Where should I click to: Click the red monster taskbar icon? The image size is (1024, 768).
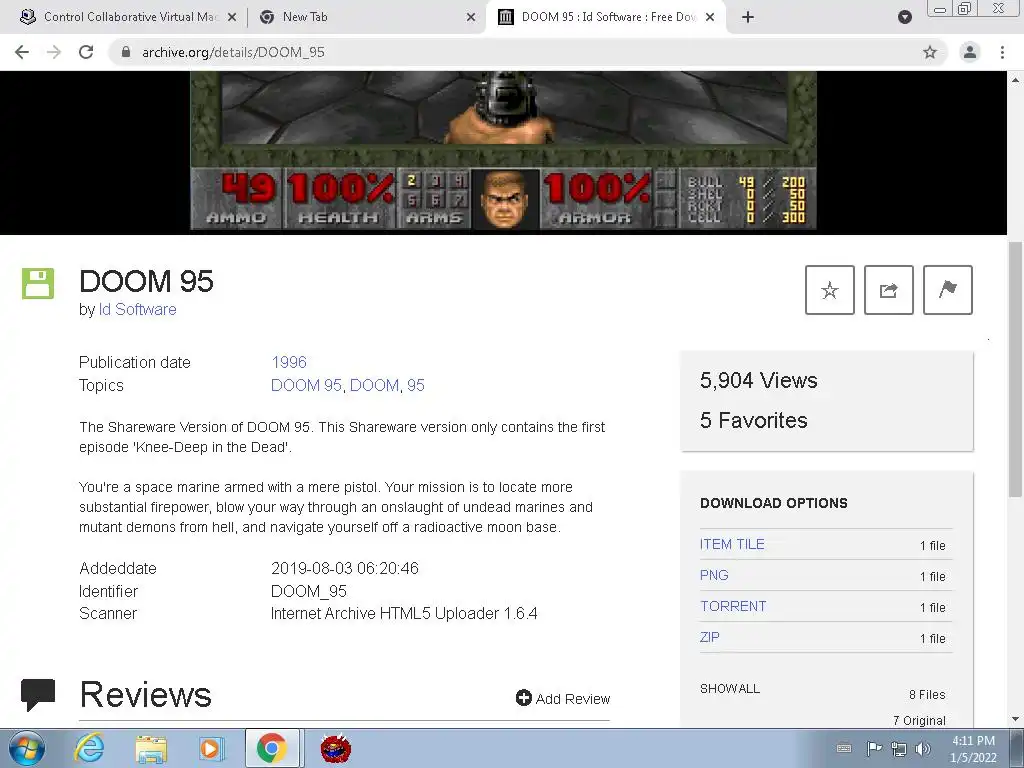(336, 748)
